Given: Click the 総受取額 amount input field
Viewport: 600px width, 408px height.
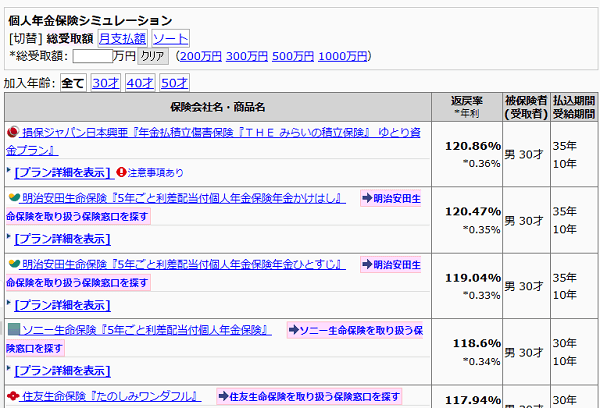Looking at the screenshot, I should coord(93,56).
